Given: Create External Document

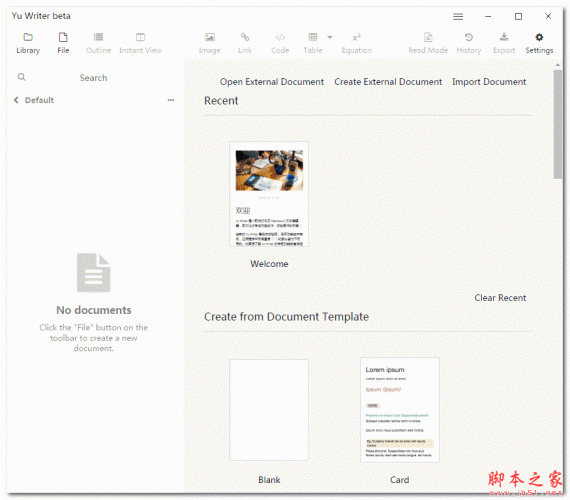Looking at the screenshot, I should [x=388, y=82].
